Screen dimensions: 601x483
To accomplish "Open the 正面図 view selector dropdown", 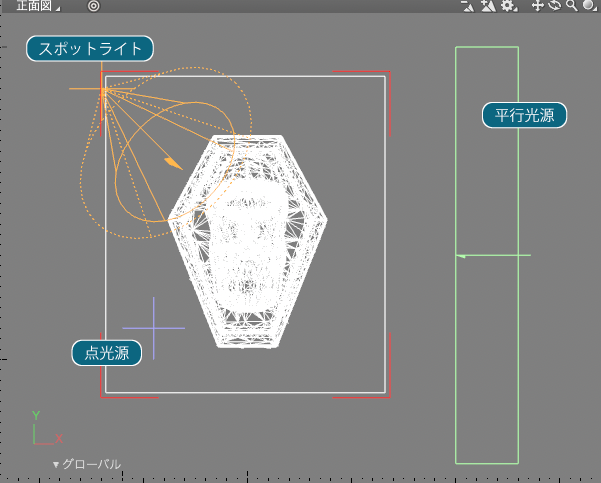I will point(37,6).
